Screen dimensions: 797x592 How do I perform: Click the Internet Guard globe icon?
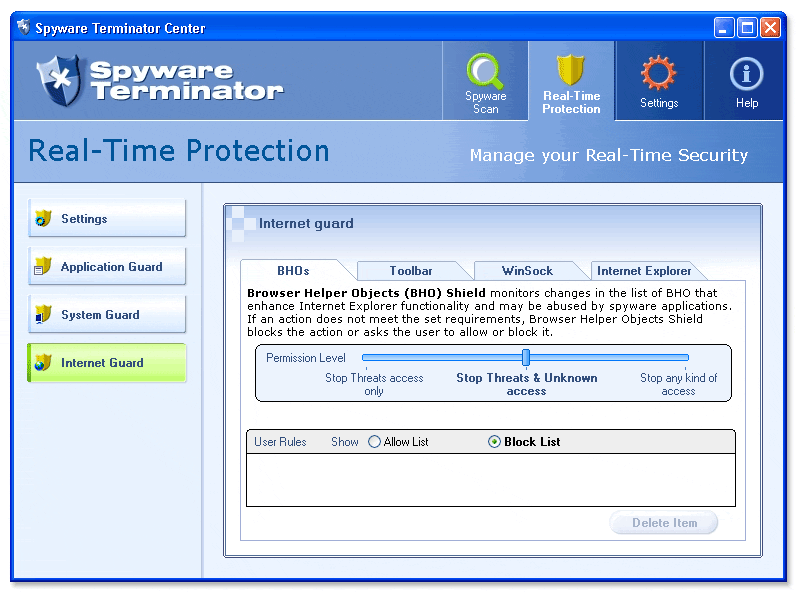pyautogui.click(x=42, y=363)
